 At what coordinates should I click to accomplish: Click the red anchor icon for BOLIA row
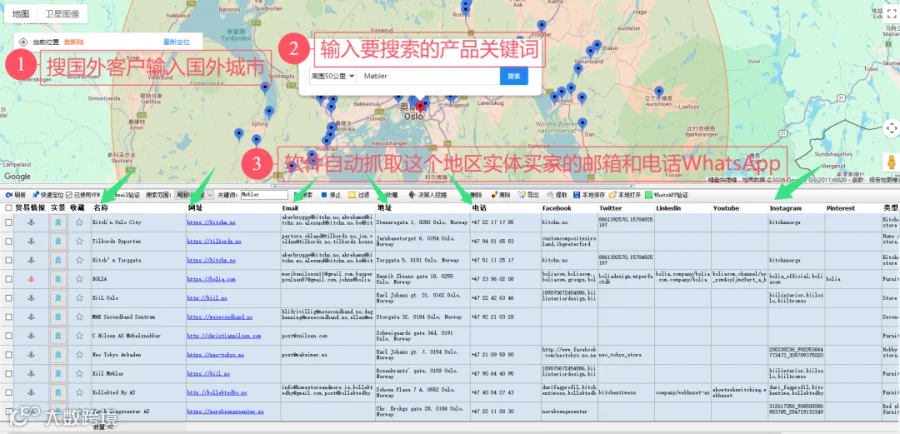point(31,279)
